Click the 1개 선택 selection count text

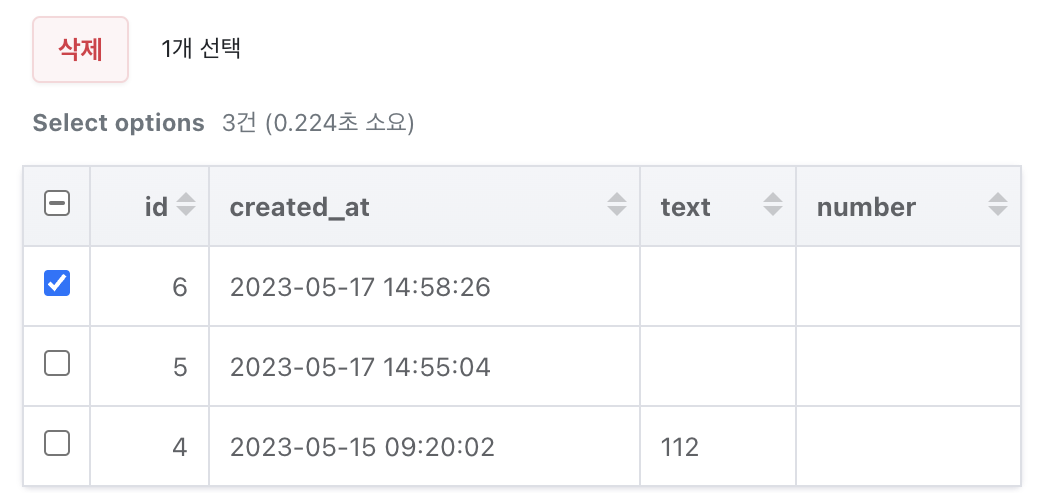click(201, 49)
